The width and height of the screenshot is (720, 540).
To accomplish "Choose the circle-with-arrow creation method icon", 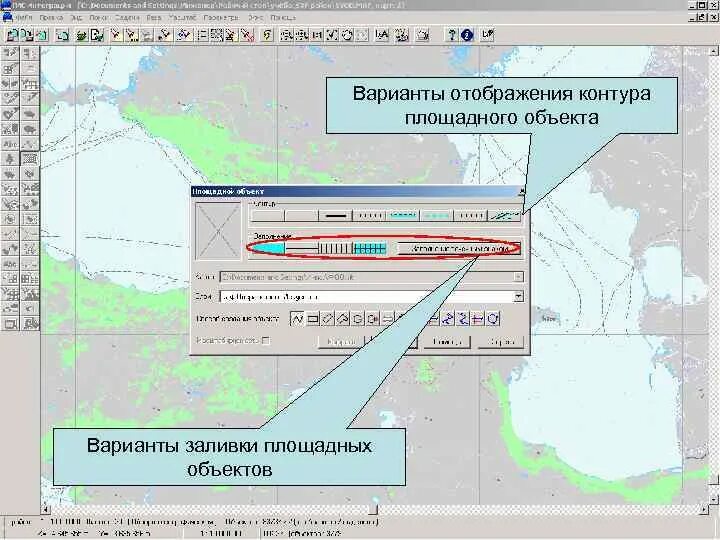I will [x=373, y=318].
